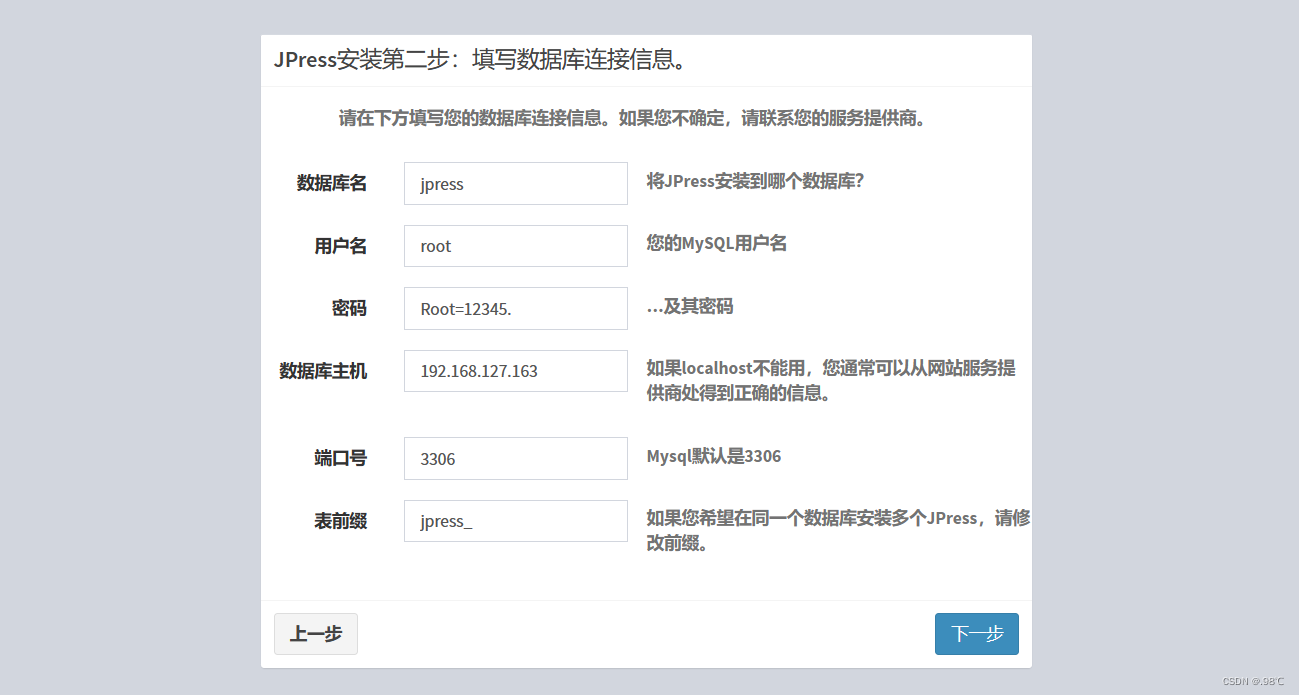
Task: Click hint text …及其密码
Action: click(690, 306)
